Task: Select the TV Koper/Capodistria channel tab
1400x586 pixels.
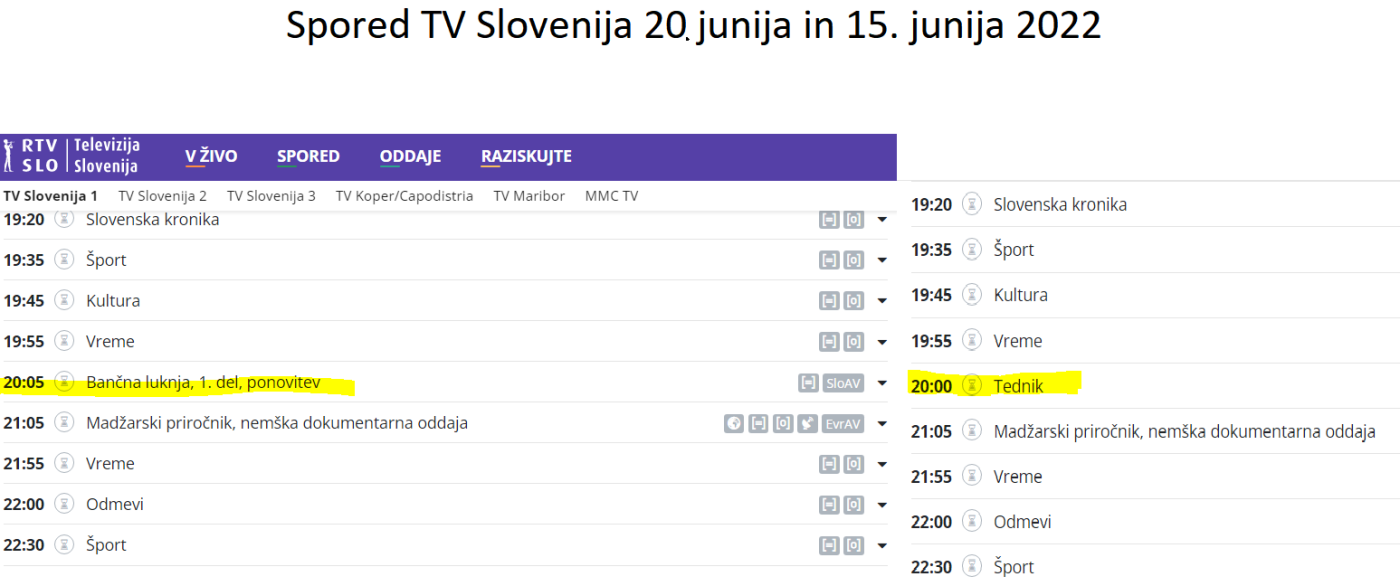Action: (404, 196)
